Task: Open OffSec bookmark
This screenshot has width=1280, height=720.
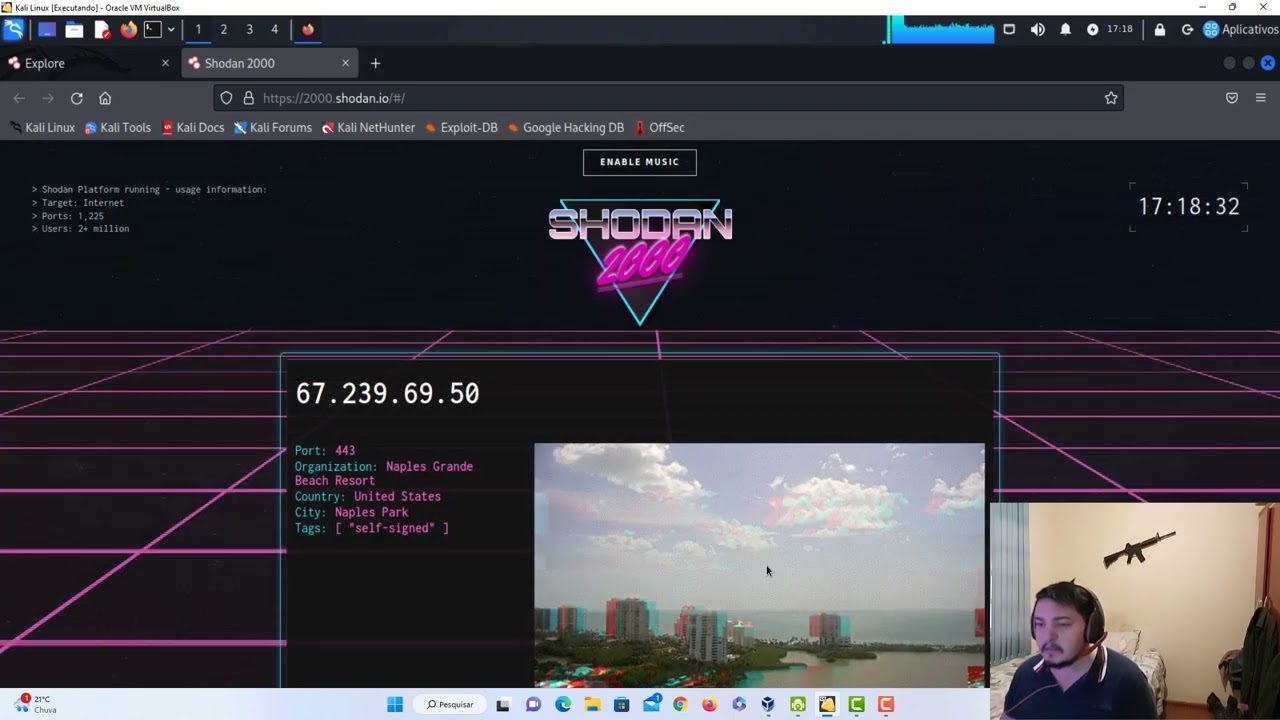Action: tap(659, 127)
